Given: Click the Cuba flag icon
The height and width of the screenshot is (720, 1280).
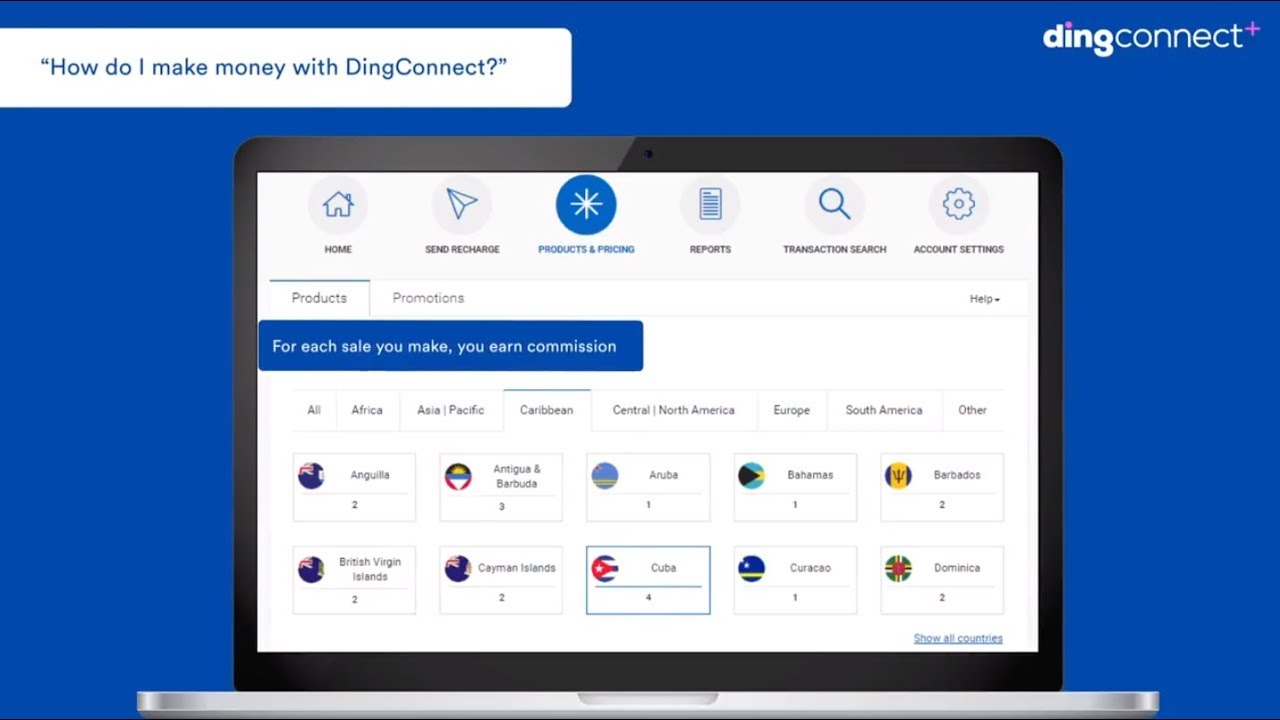Looking at the screenshot, I should pyautogui.click(x=605, y=568).
